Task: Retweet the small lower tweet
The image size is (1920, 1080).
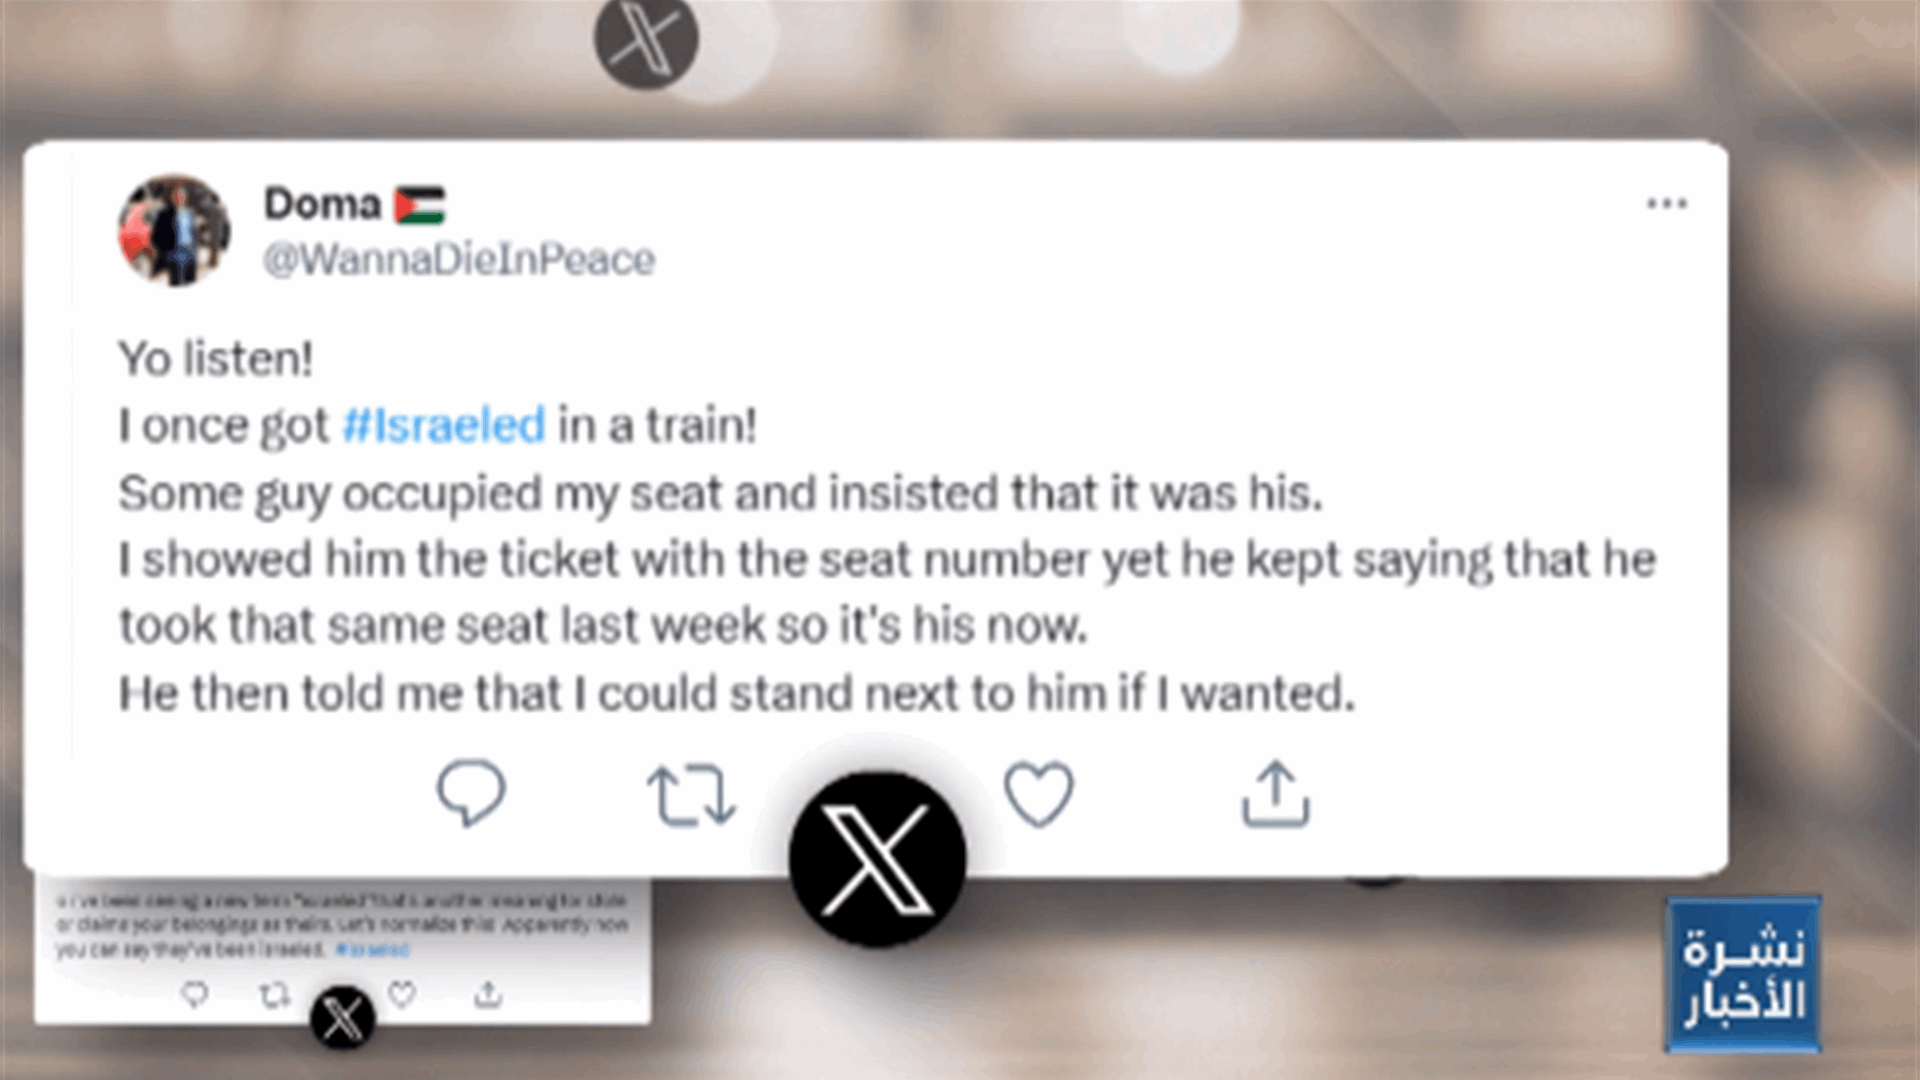Action: (275, 995)
